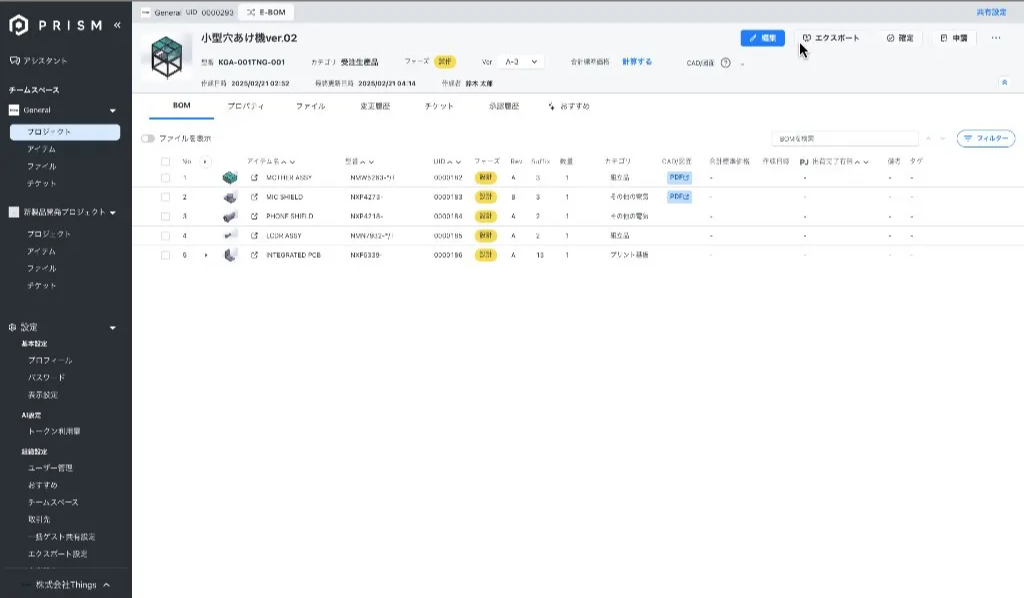Toggle the ファイルを表示 switch

click(x=148, y=139)
